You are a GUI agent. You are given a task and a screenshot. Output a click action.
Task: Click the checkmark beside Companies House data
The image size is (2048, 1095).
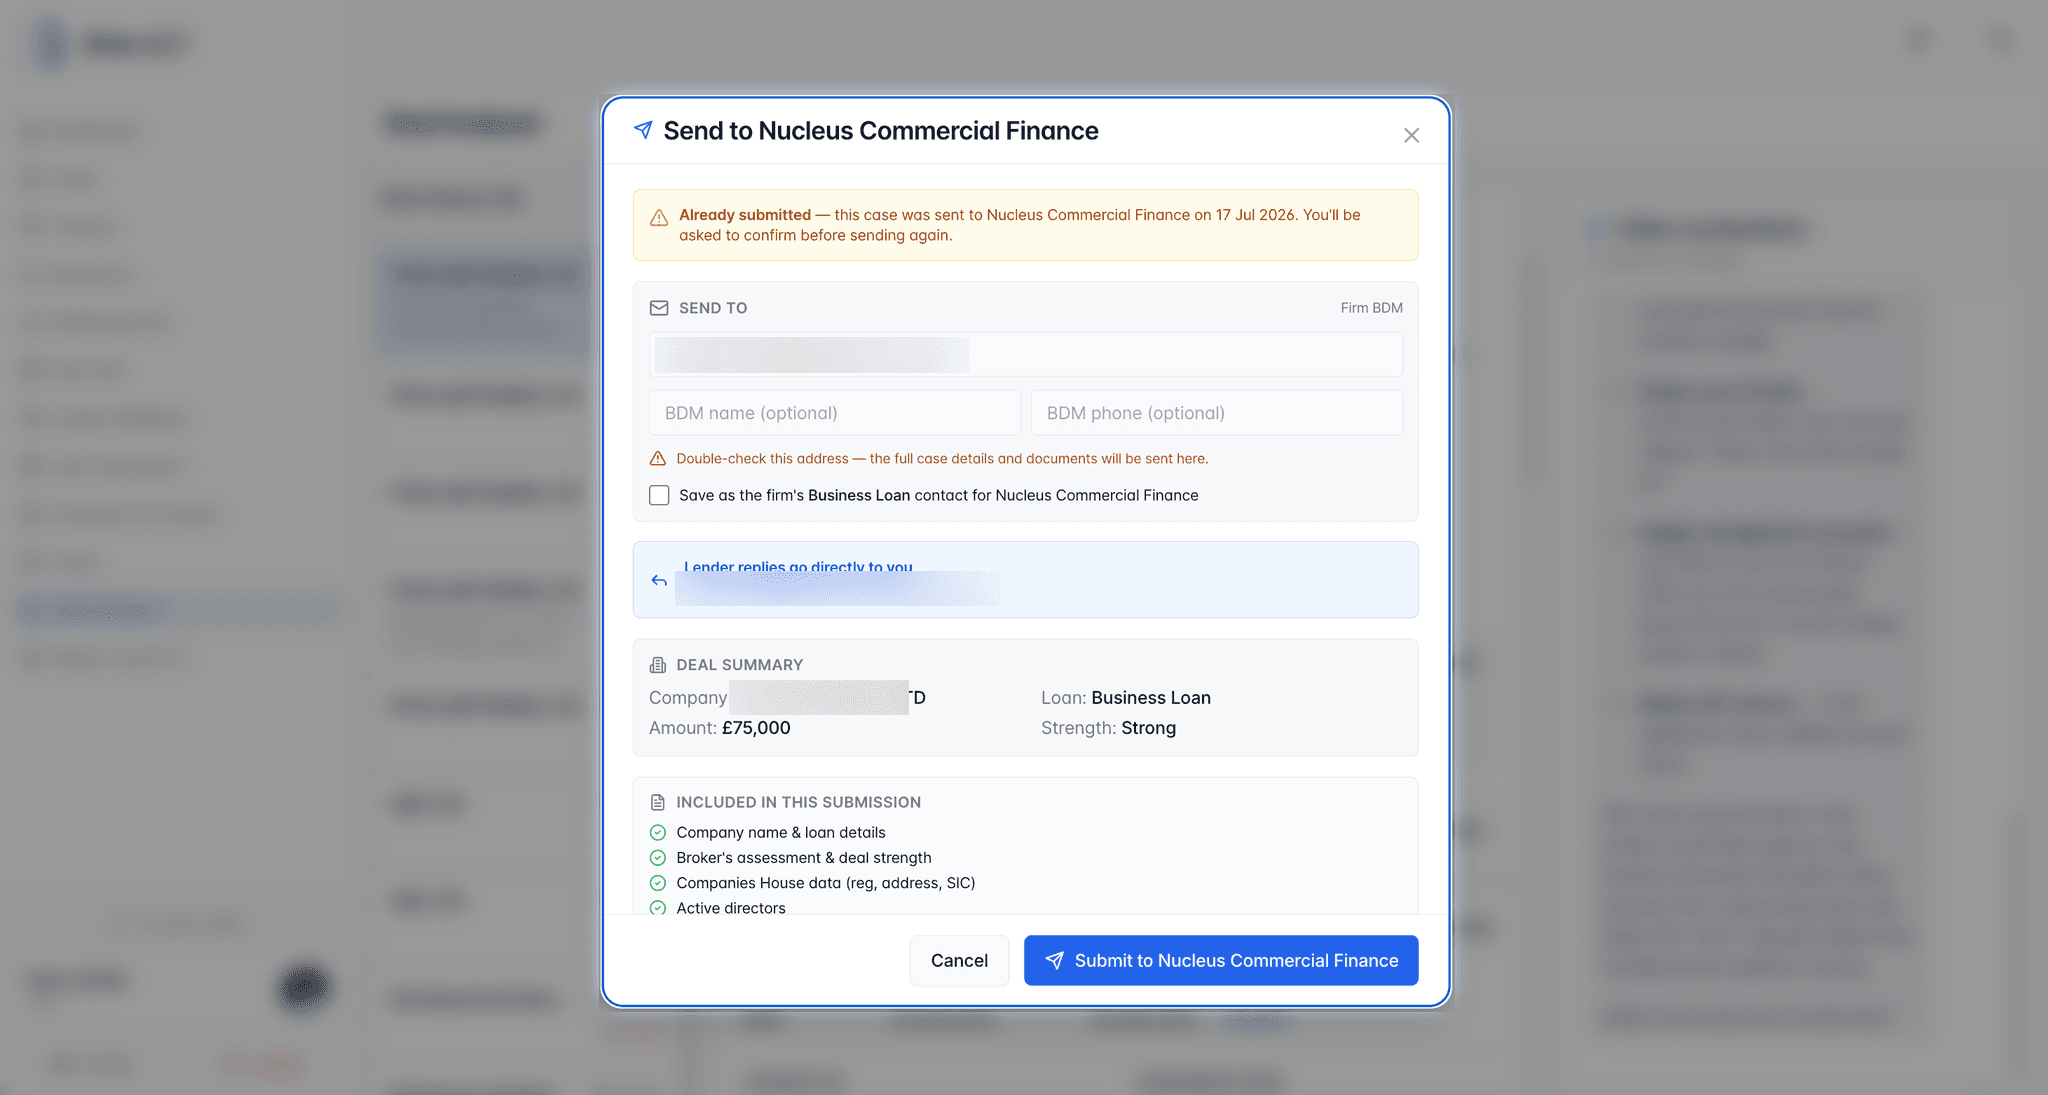658,883
